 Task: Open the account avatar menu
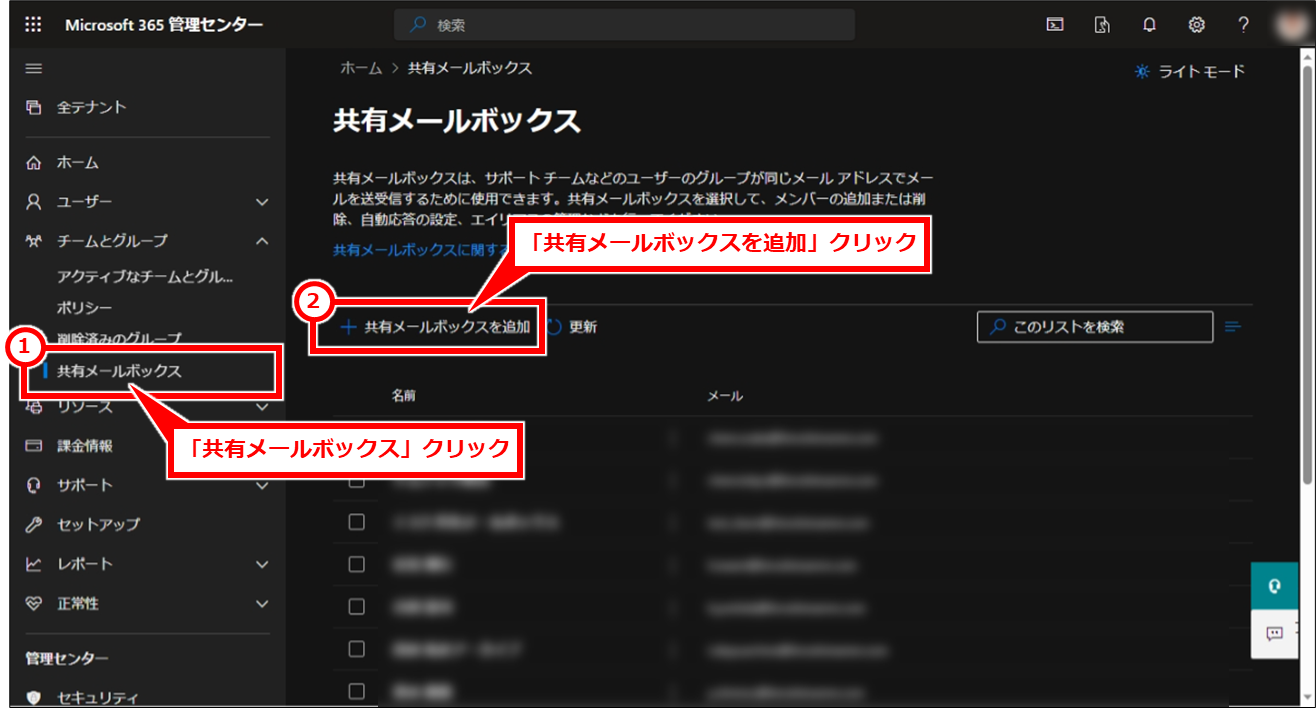pos(1291,25)
